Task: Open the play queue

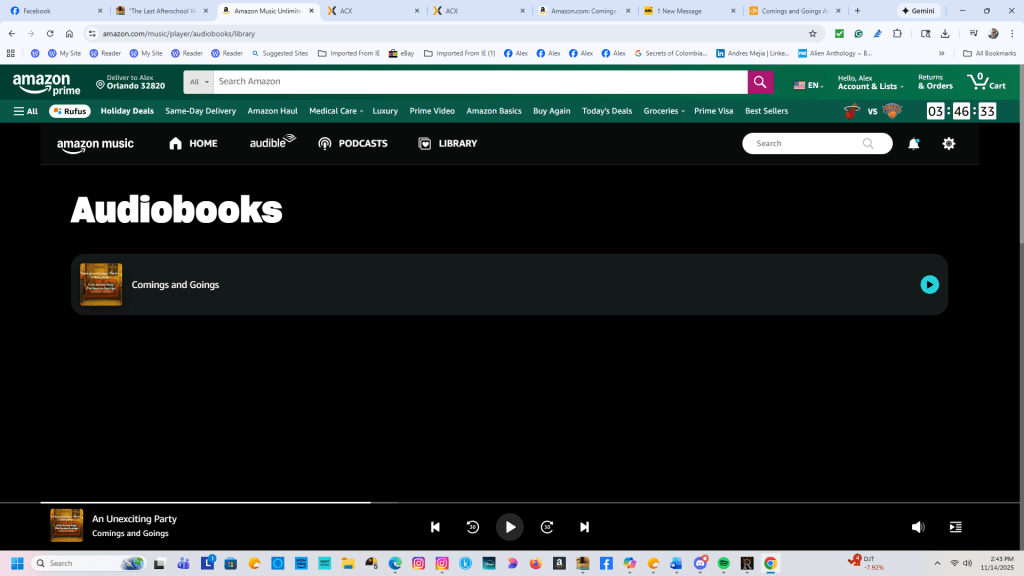Action: [x=955, y=527]
